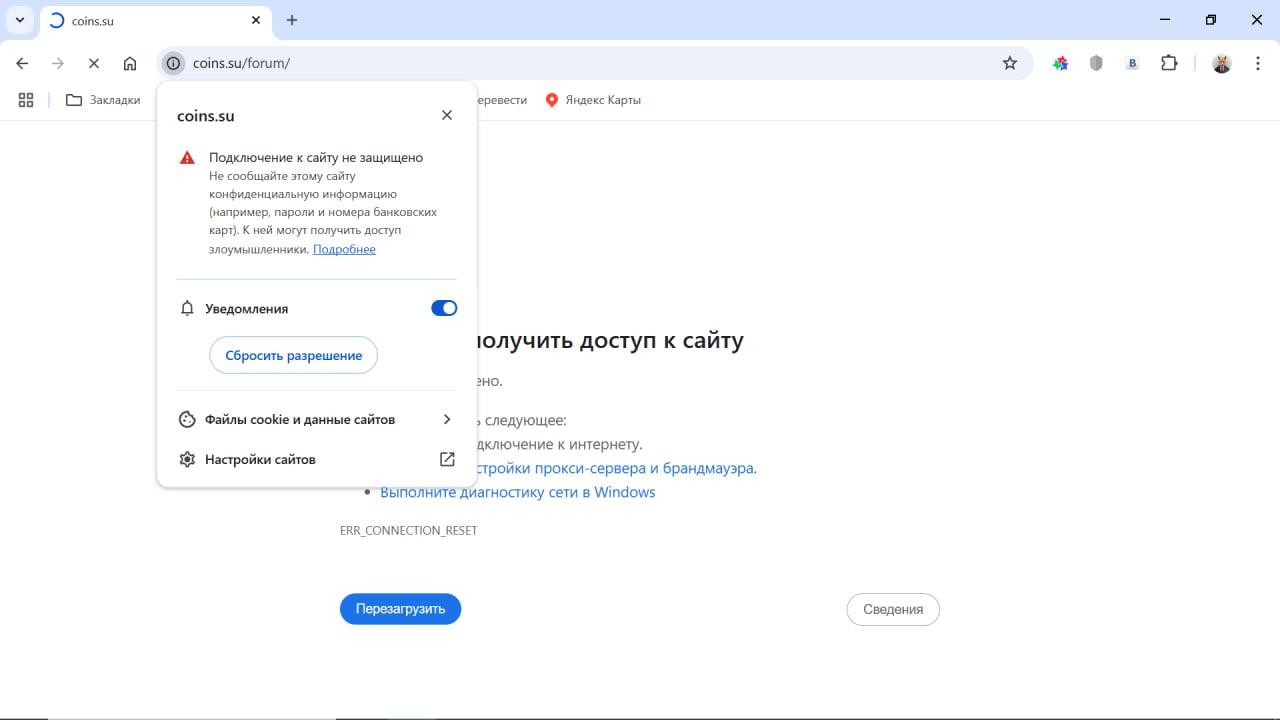Viewport: 1280px width, 720px height.
Task: Click the Сведения details button
Action: point(893,609)
